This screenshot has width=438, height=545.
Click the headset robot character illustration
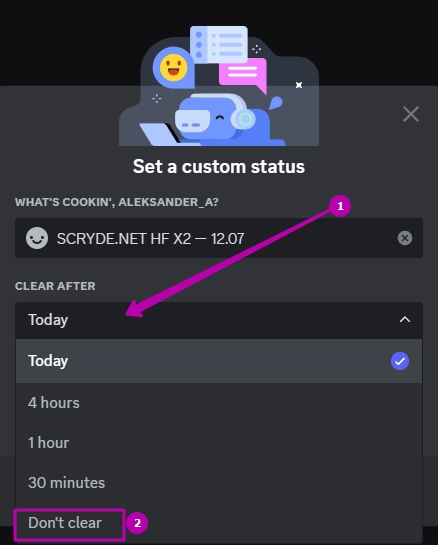pyautogui.click(x=222, y=120)
